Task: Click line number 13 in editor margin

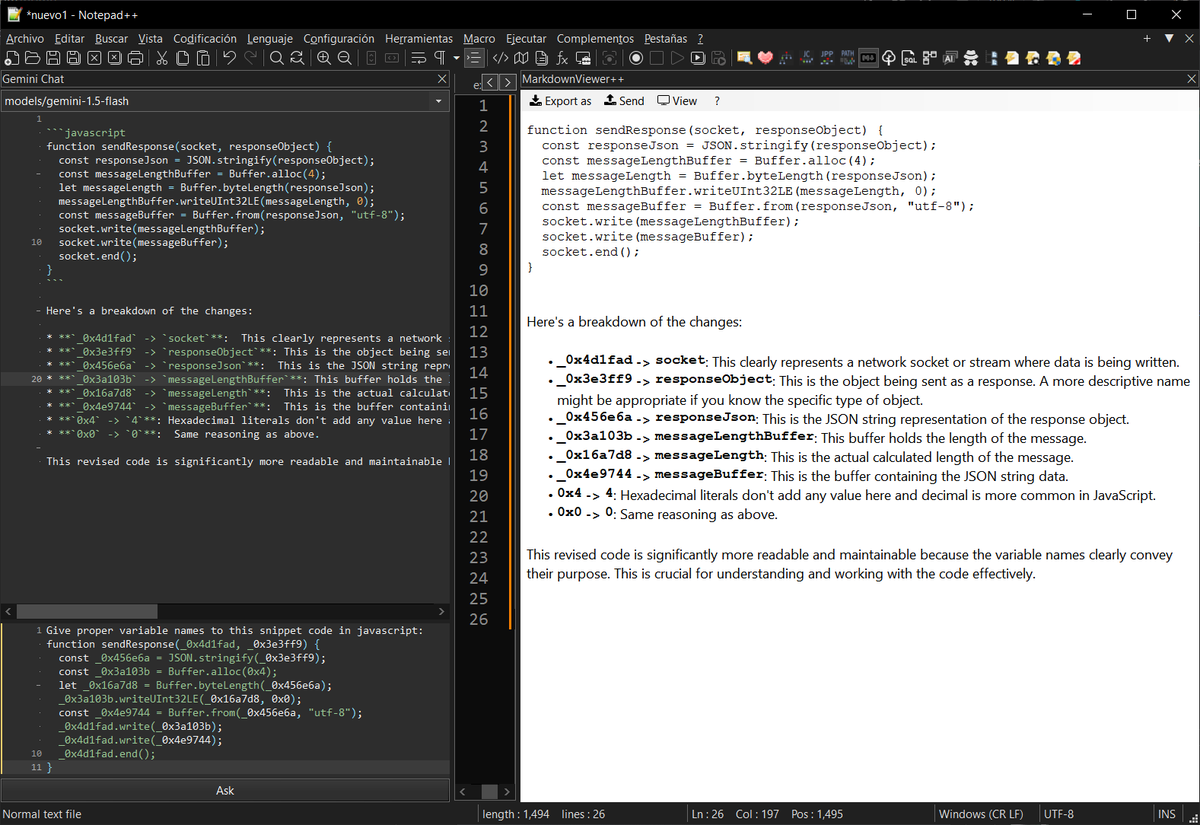Action: 478,352
